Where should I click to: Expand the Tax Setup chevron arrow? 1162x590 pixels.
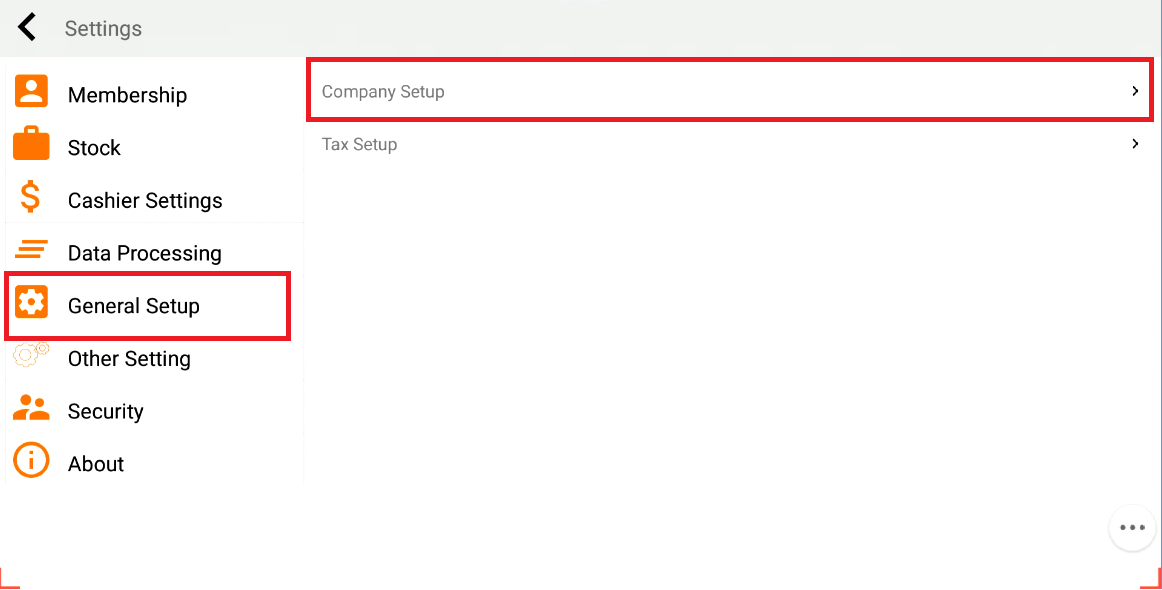(1135, 144)
